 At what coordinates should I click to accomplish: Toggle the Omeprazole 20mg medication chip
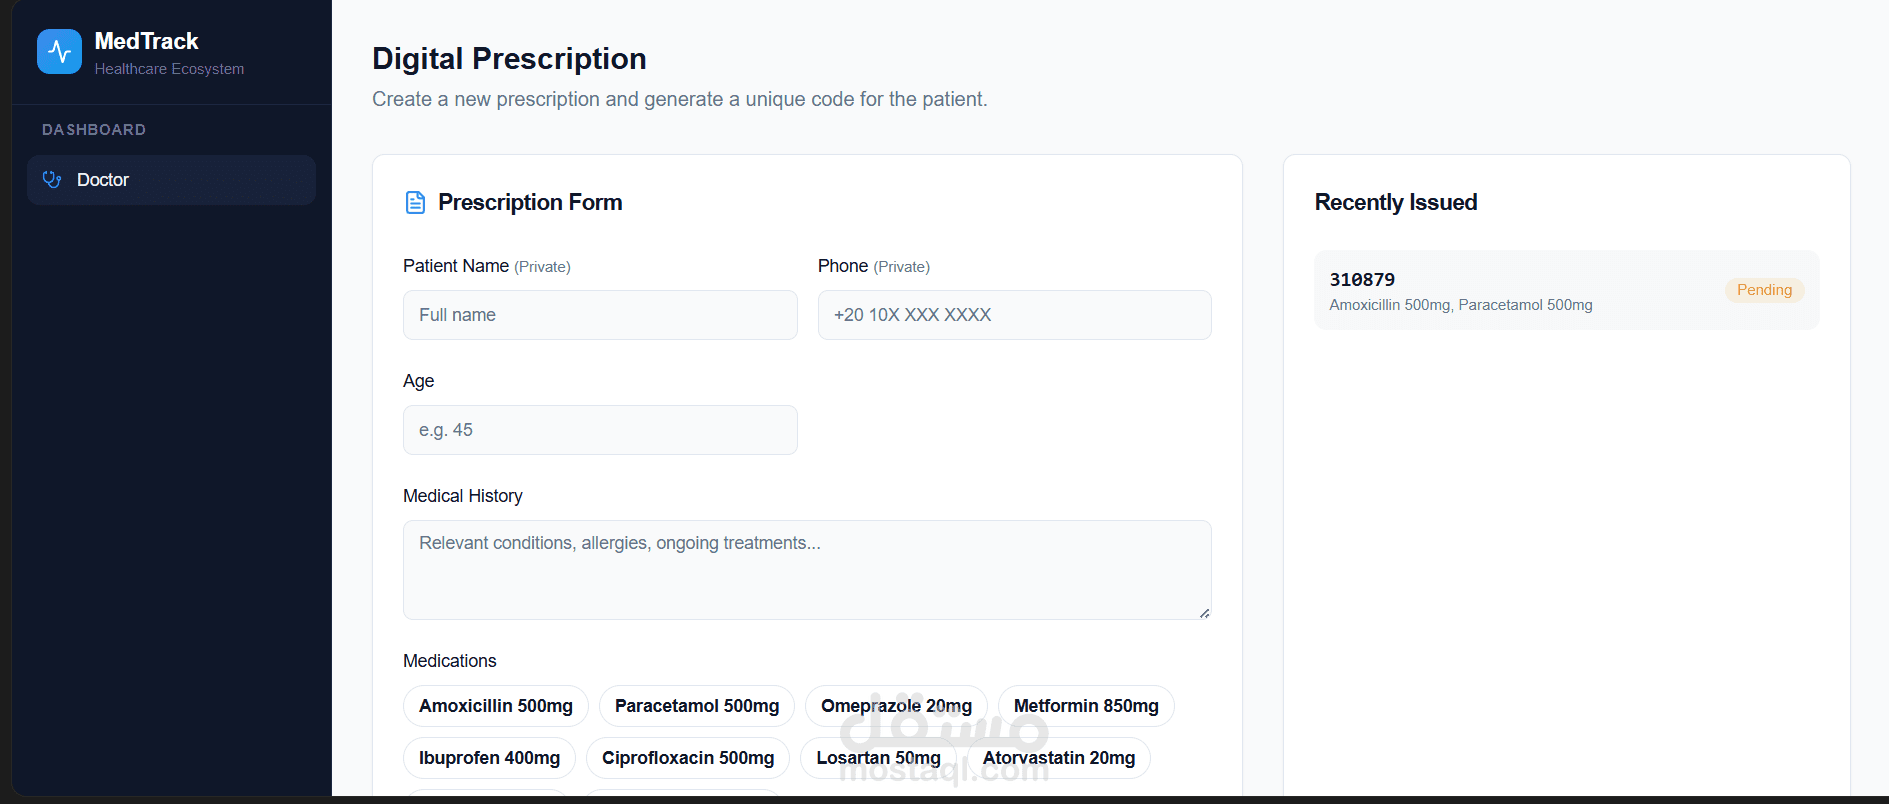(895, 706)
